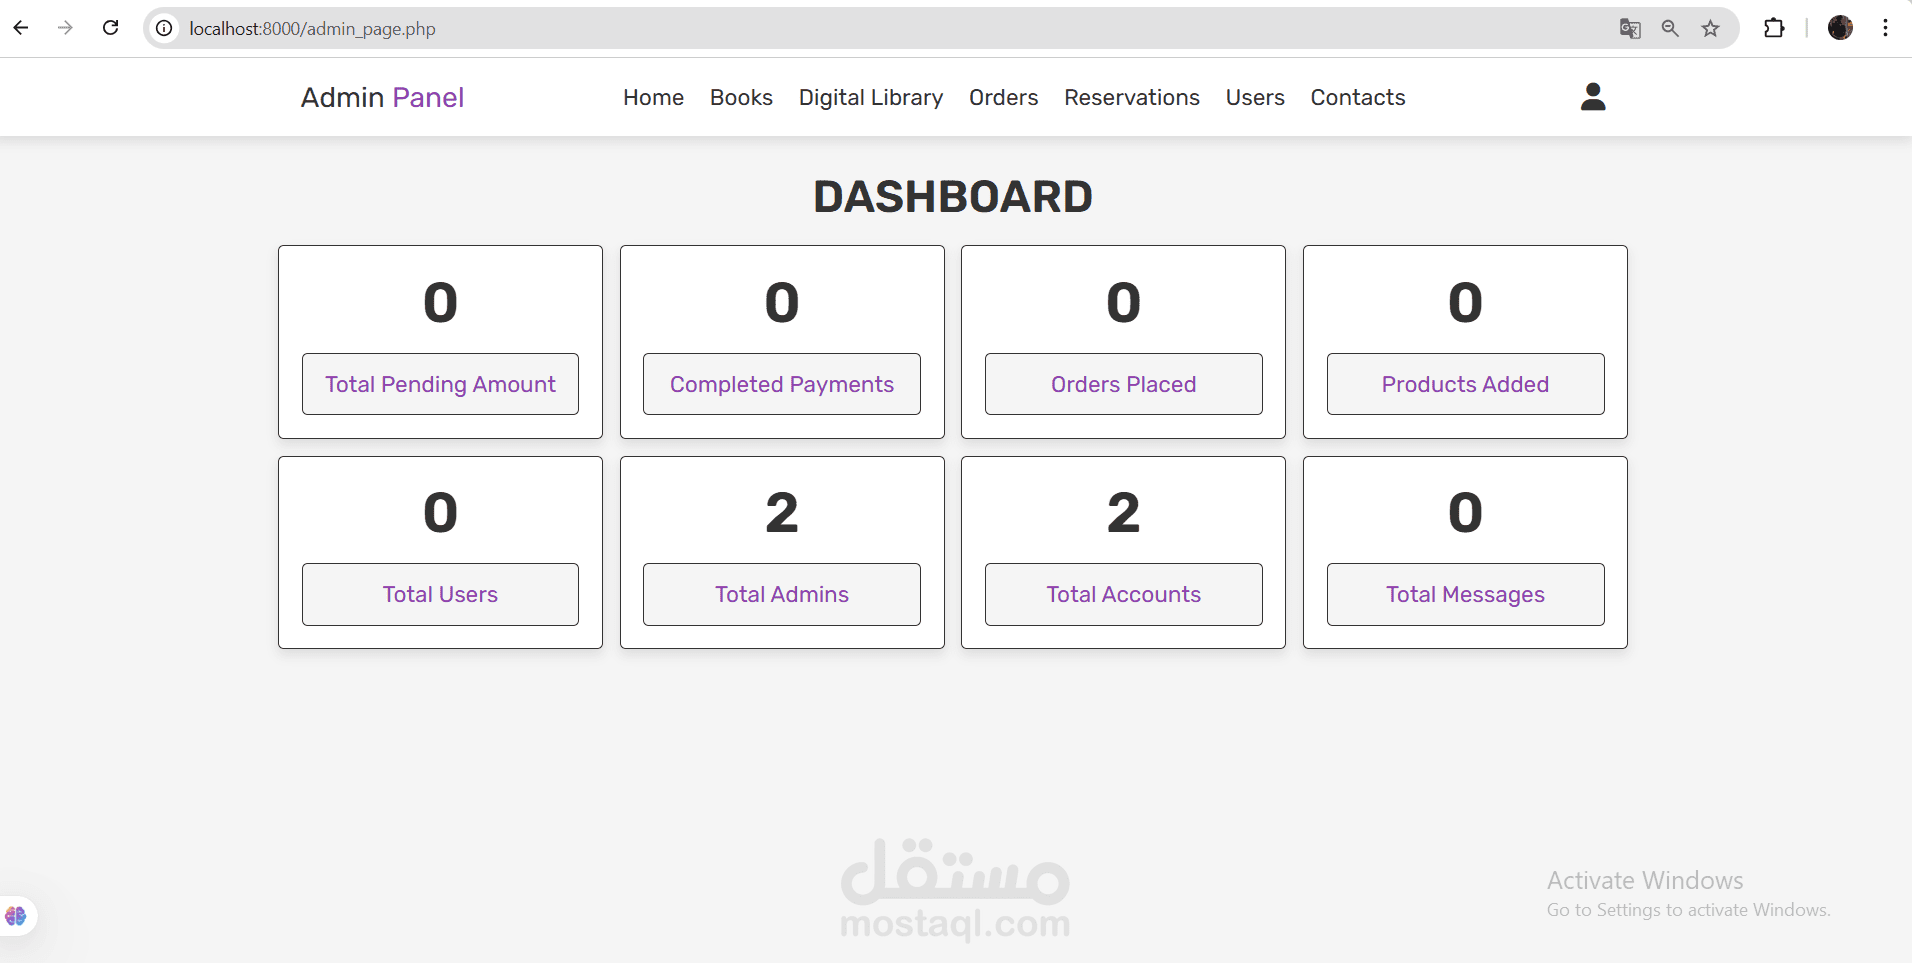Click the site information icon in address bar
1912x963 pixels.
pos(164,28)
